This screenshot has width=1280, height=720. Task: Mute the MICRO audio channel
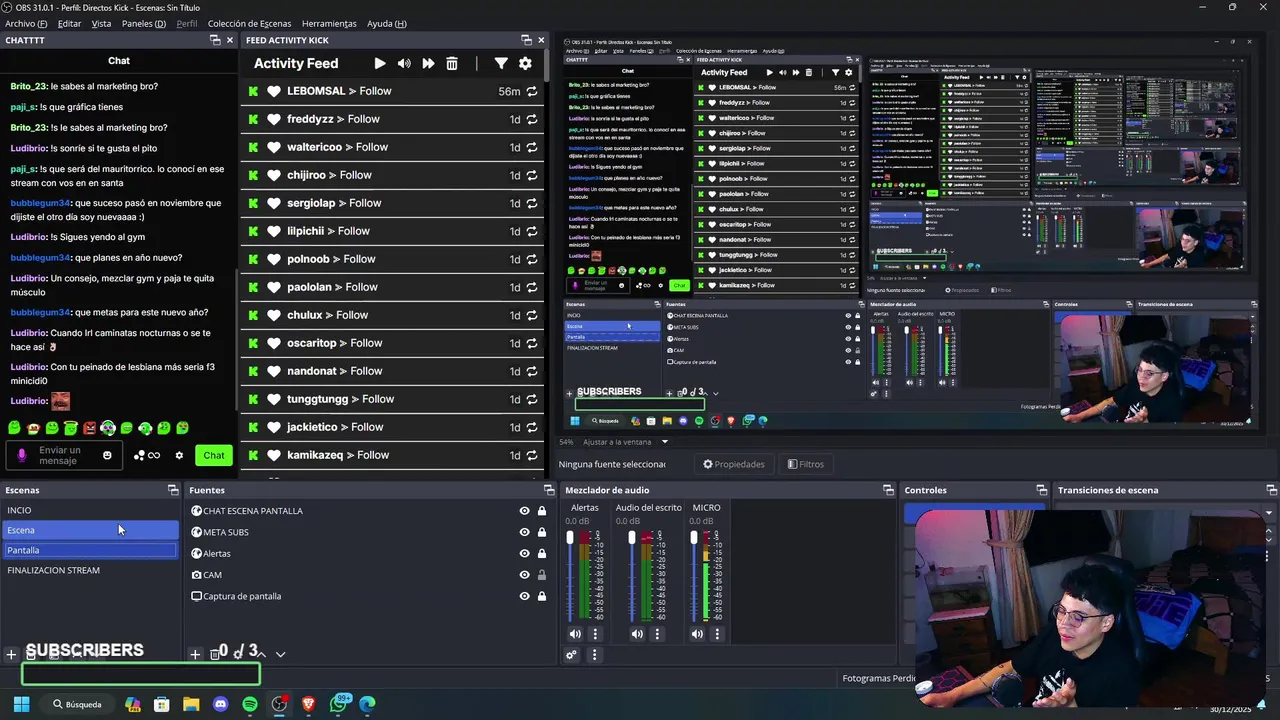697,634
